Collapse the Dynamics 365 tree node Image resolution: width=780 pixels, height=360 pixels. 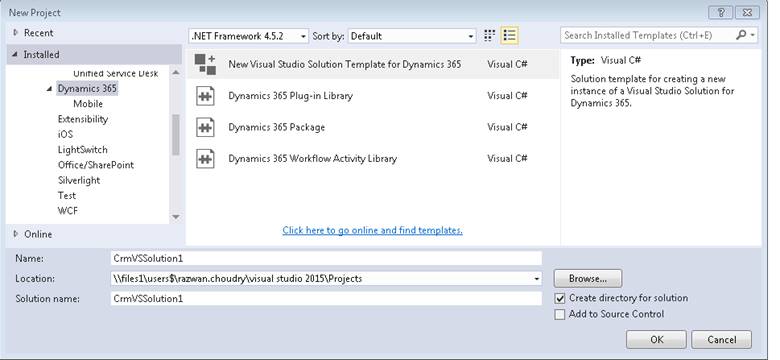[49, 89]
